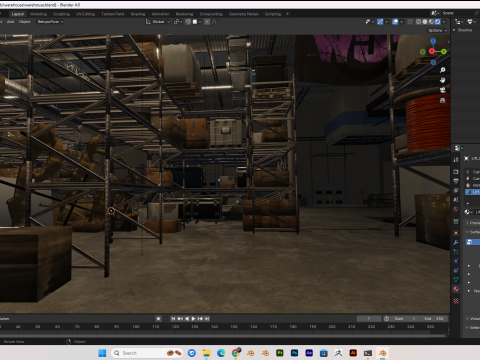Switch to the UV Editing workspace tab

pyautogui.click(x=85, y=14)
